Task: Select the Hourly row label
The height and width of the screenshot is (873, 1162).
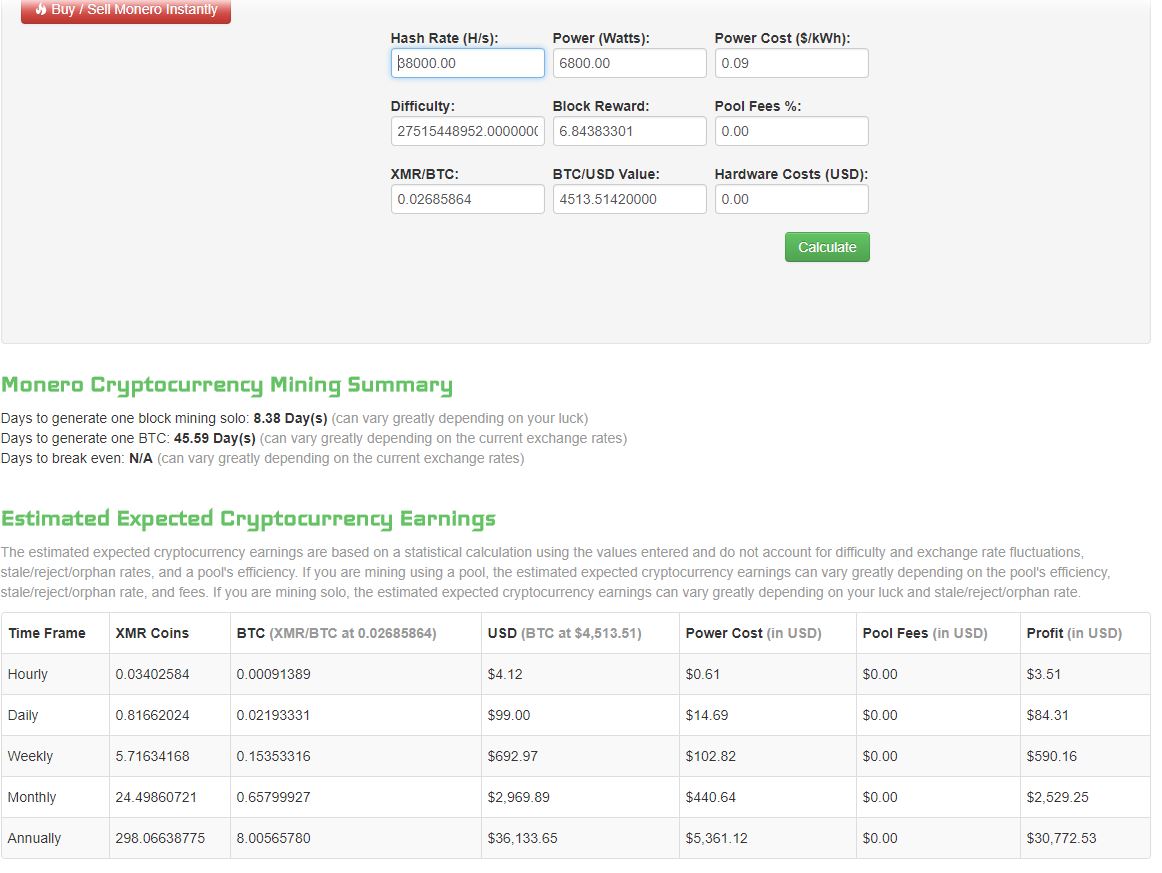Action: click(27, 674)
